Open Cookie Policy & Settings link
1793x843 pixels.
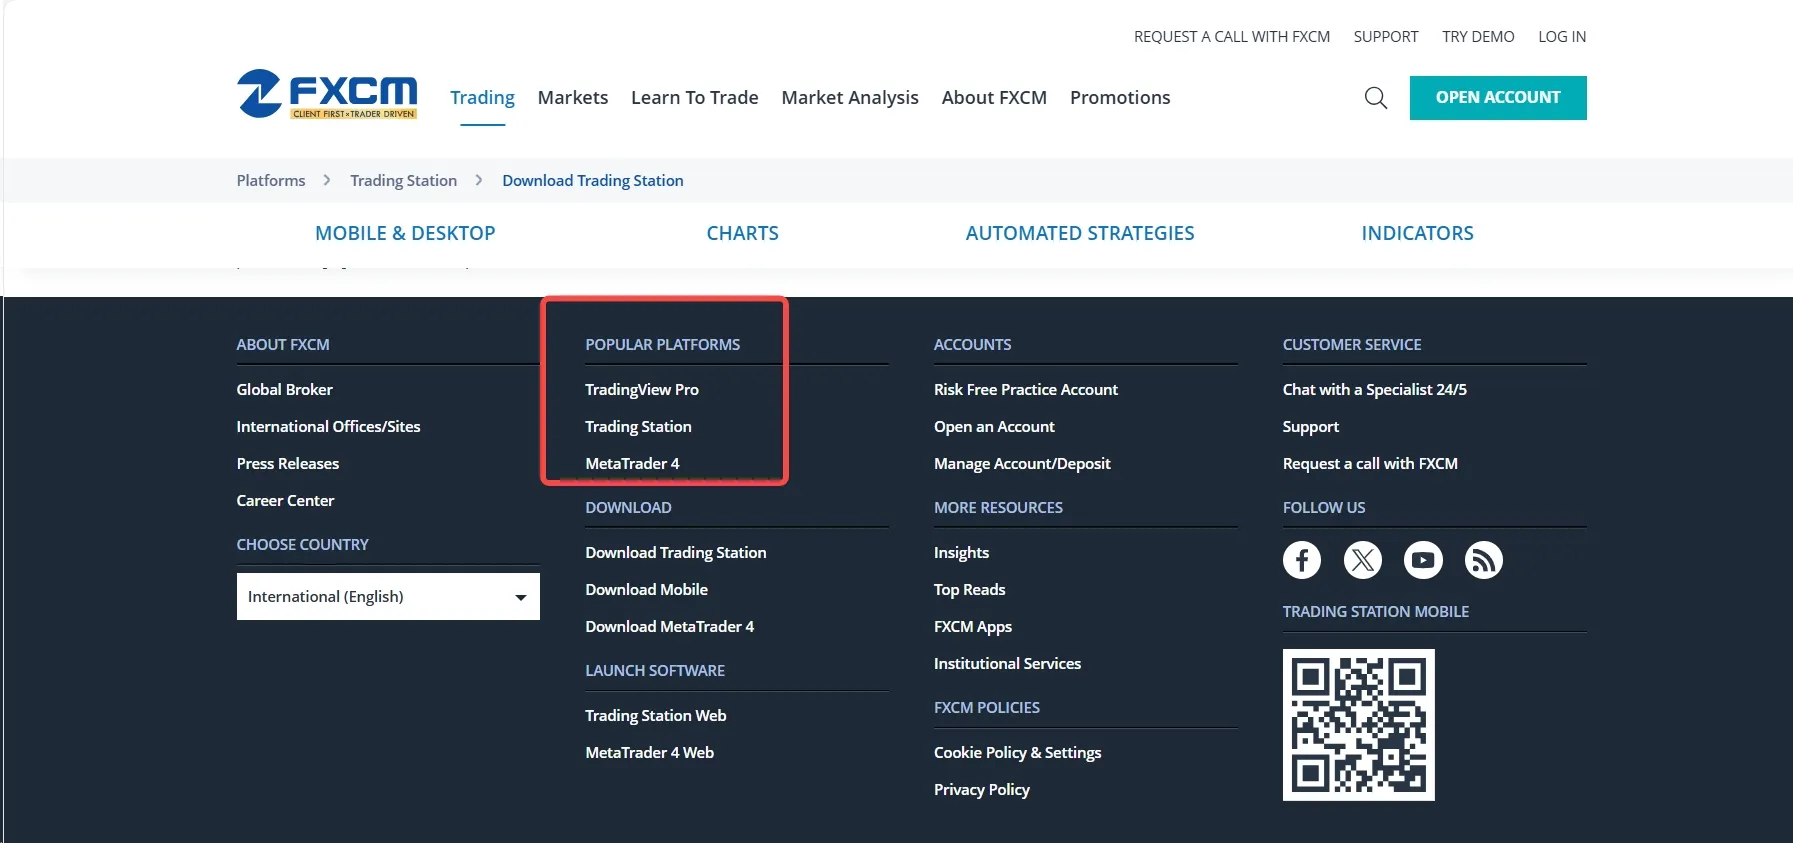tap(1018, 753)
